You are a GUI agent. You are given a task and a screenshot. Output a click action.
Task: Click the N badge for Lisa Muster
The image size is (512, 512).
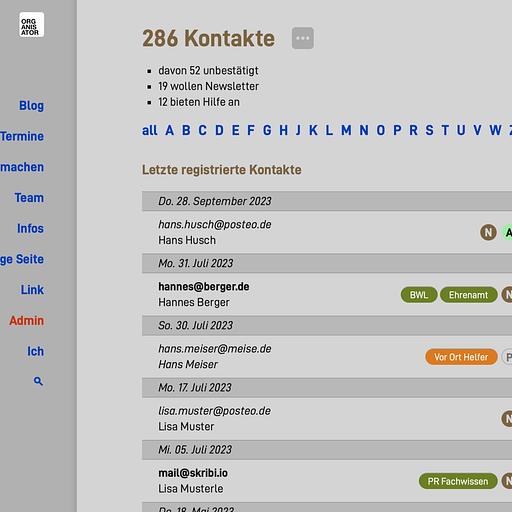point(507,419)
